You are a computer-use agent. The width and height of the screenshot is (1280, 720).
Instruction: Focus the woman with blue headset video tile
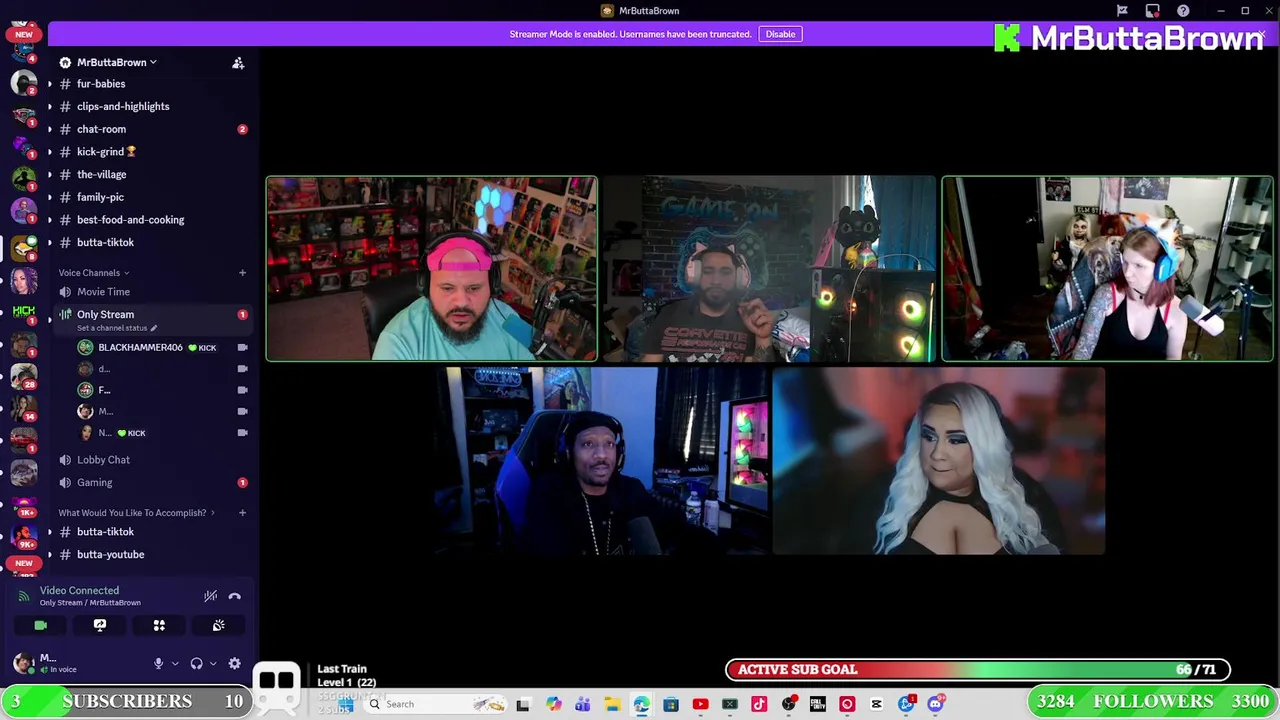pos(1107,268)
